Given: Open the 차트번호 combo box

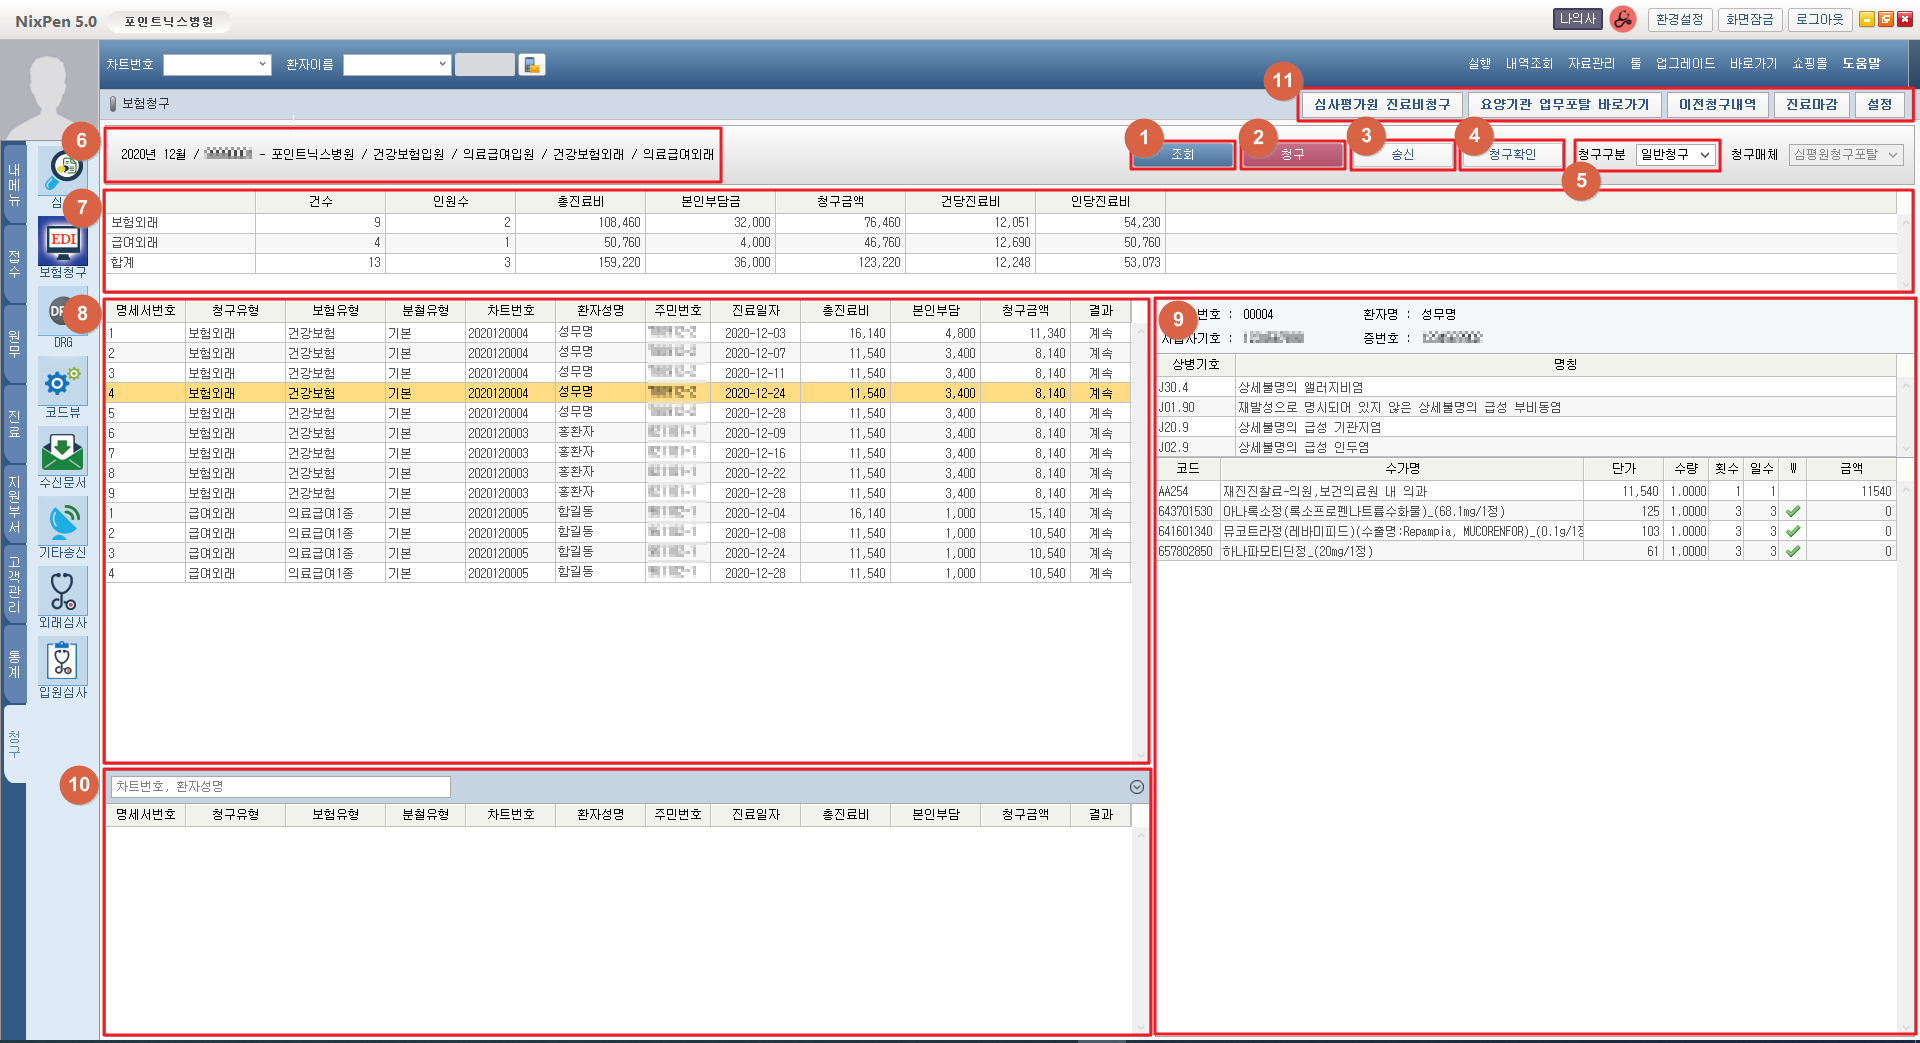Looking at the screenshot, I should pyautogui.click(x=217, y=65).
